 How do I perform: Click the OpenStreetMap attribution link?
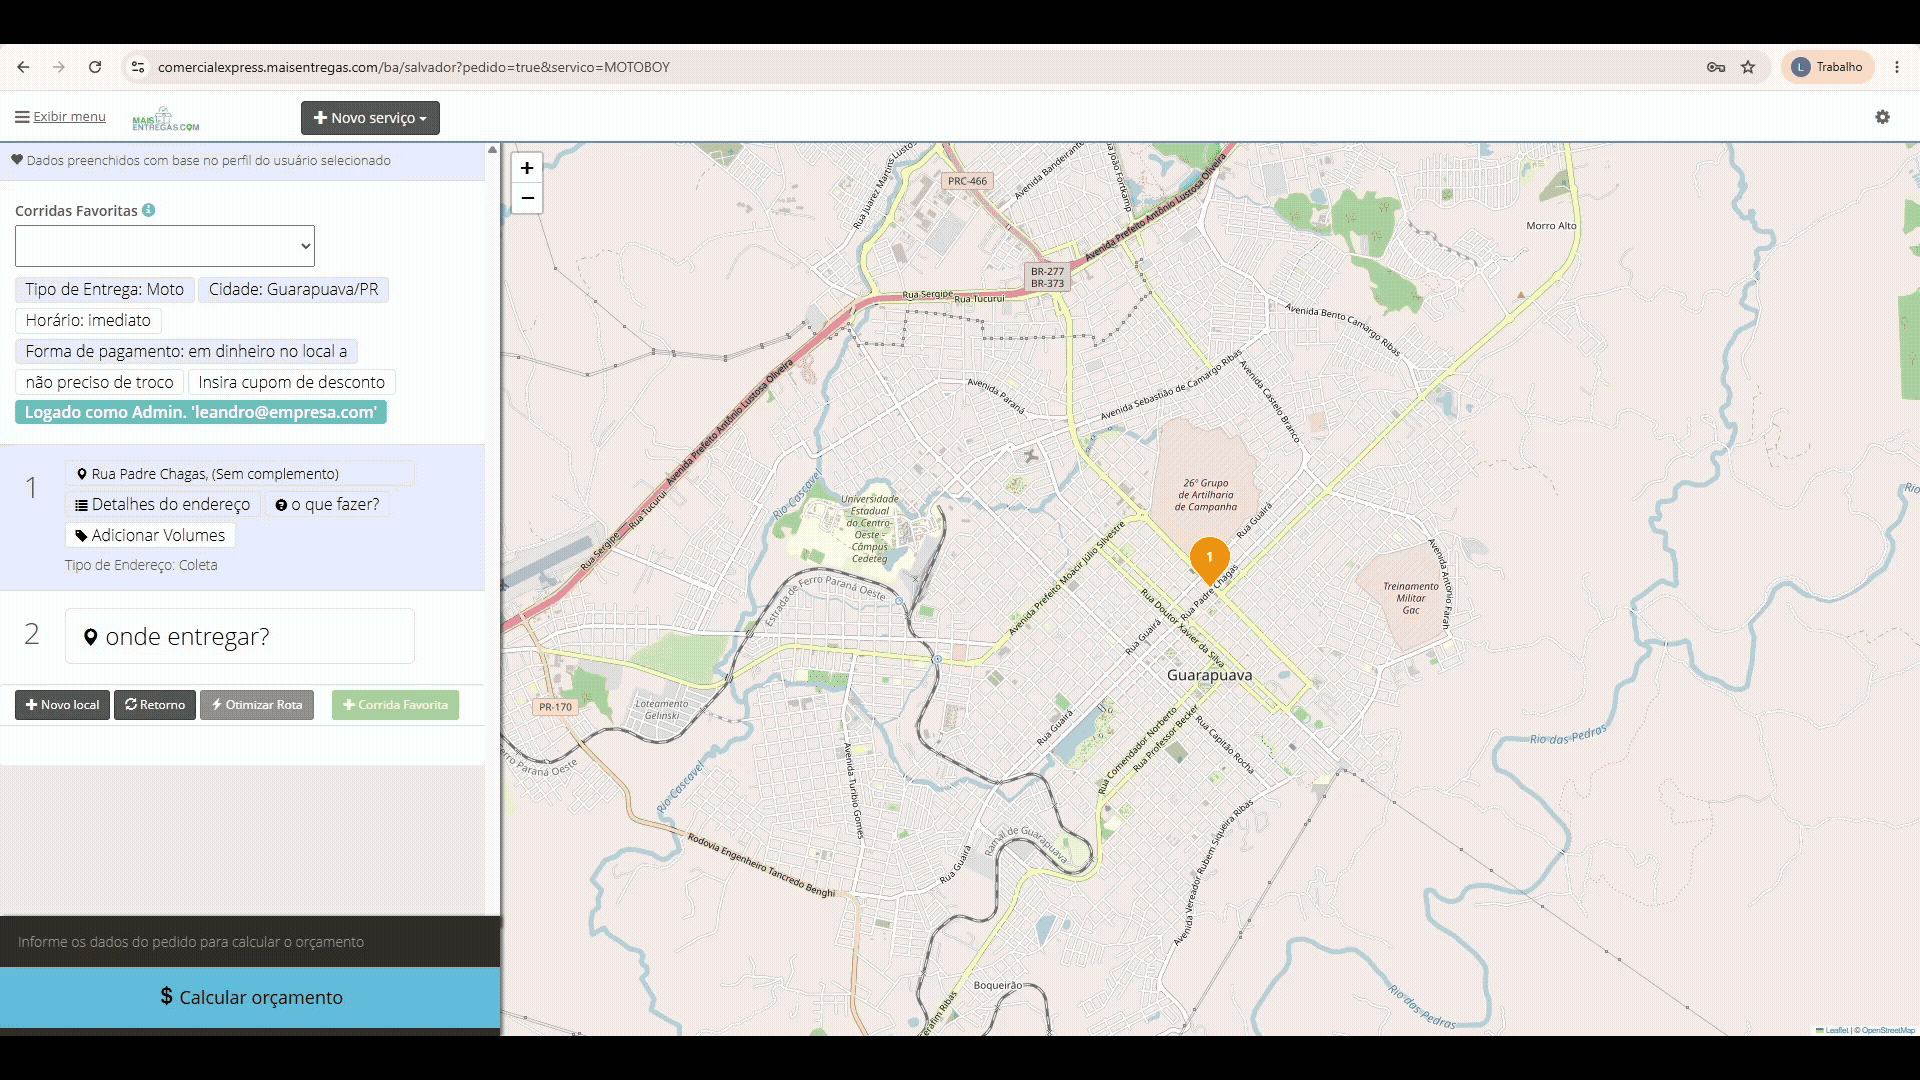(x=1888, y=1030)
